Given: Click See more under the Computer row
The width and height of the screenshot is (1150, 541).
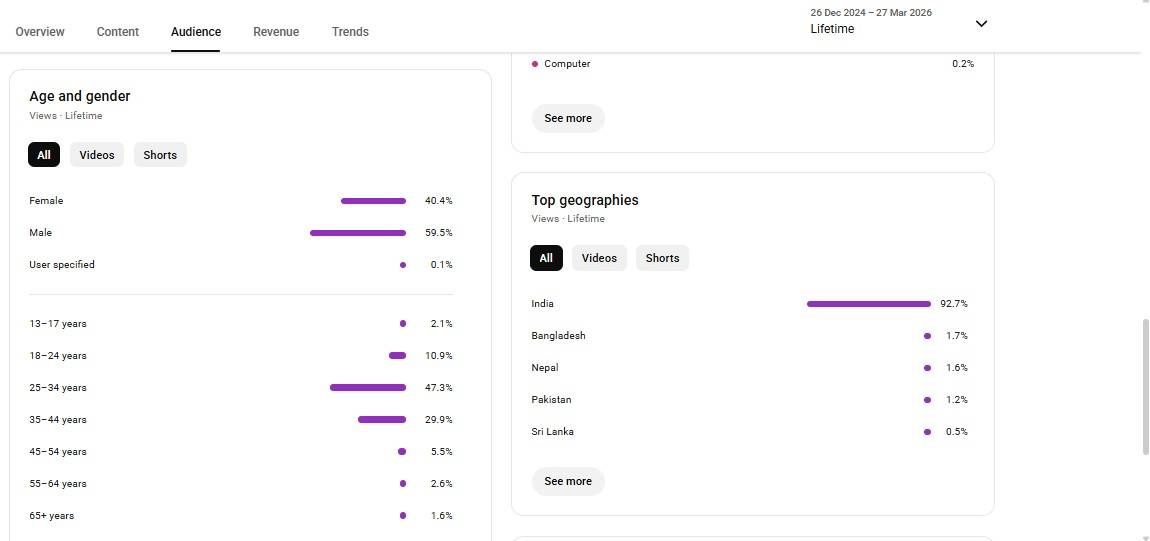Looking at the screenshot, I should coord(568,118).
